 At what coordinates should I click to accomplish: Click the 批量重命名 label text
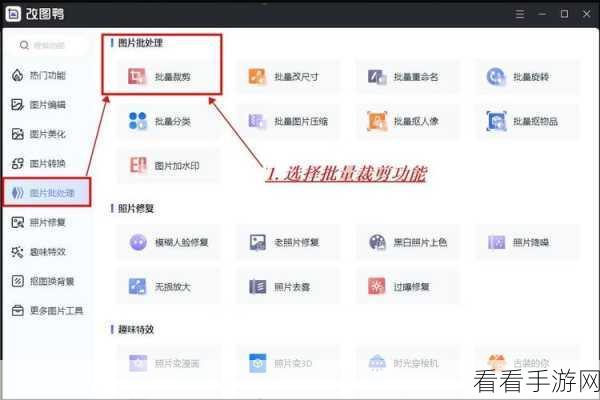[x=416, y=77]
